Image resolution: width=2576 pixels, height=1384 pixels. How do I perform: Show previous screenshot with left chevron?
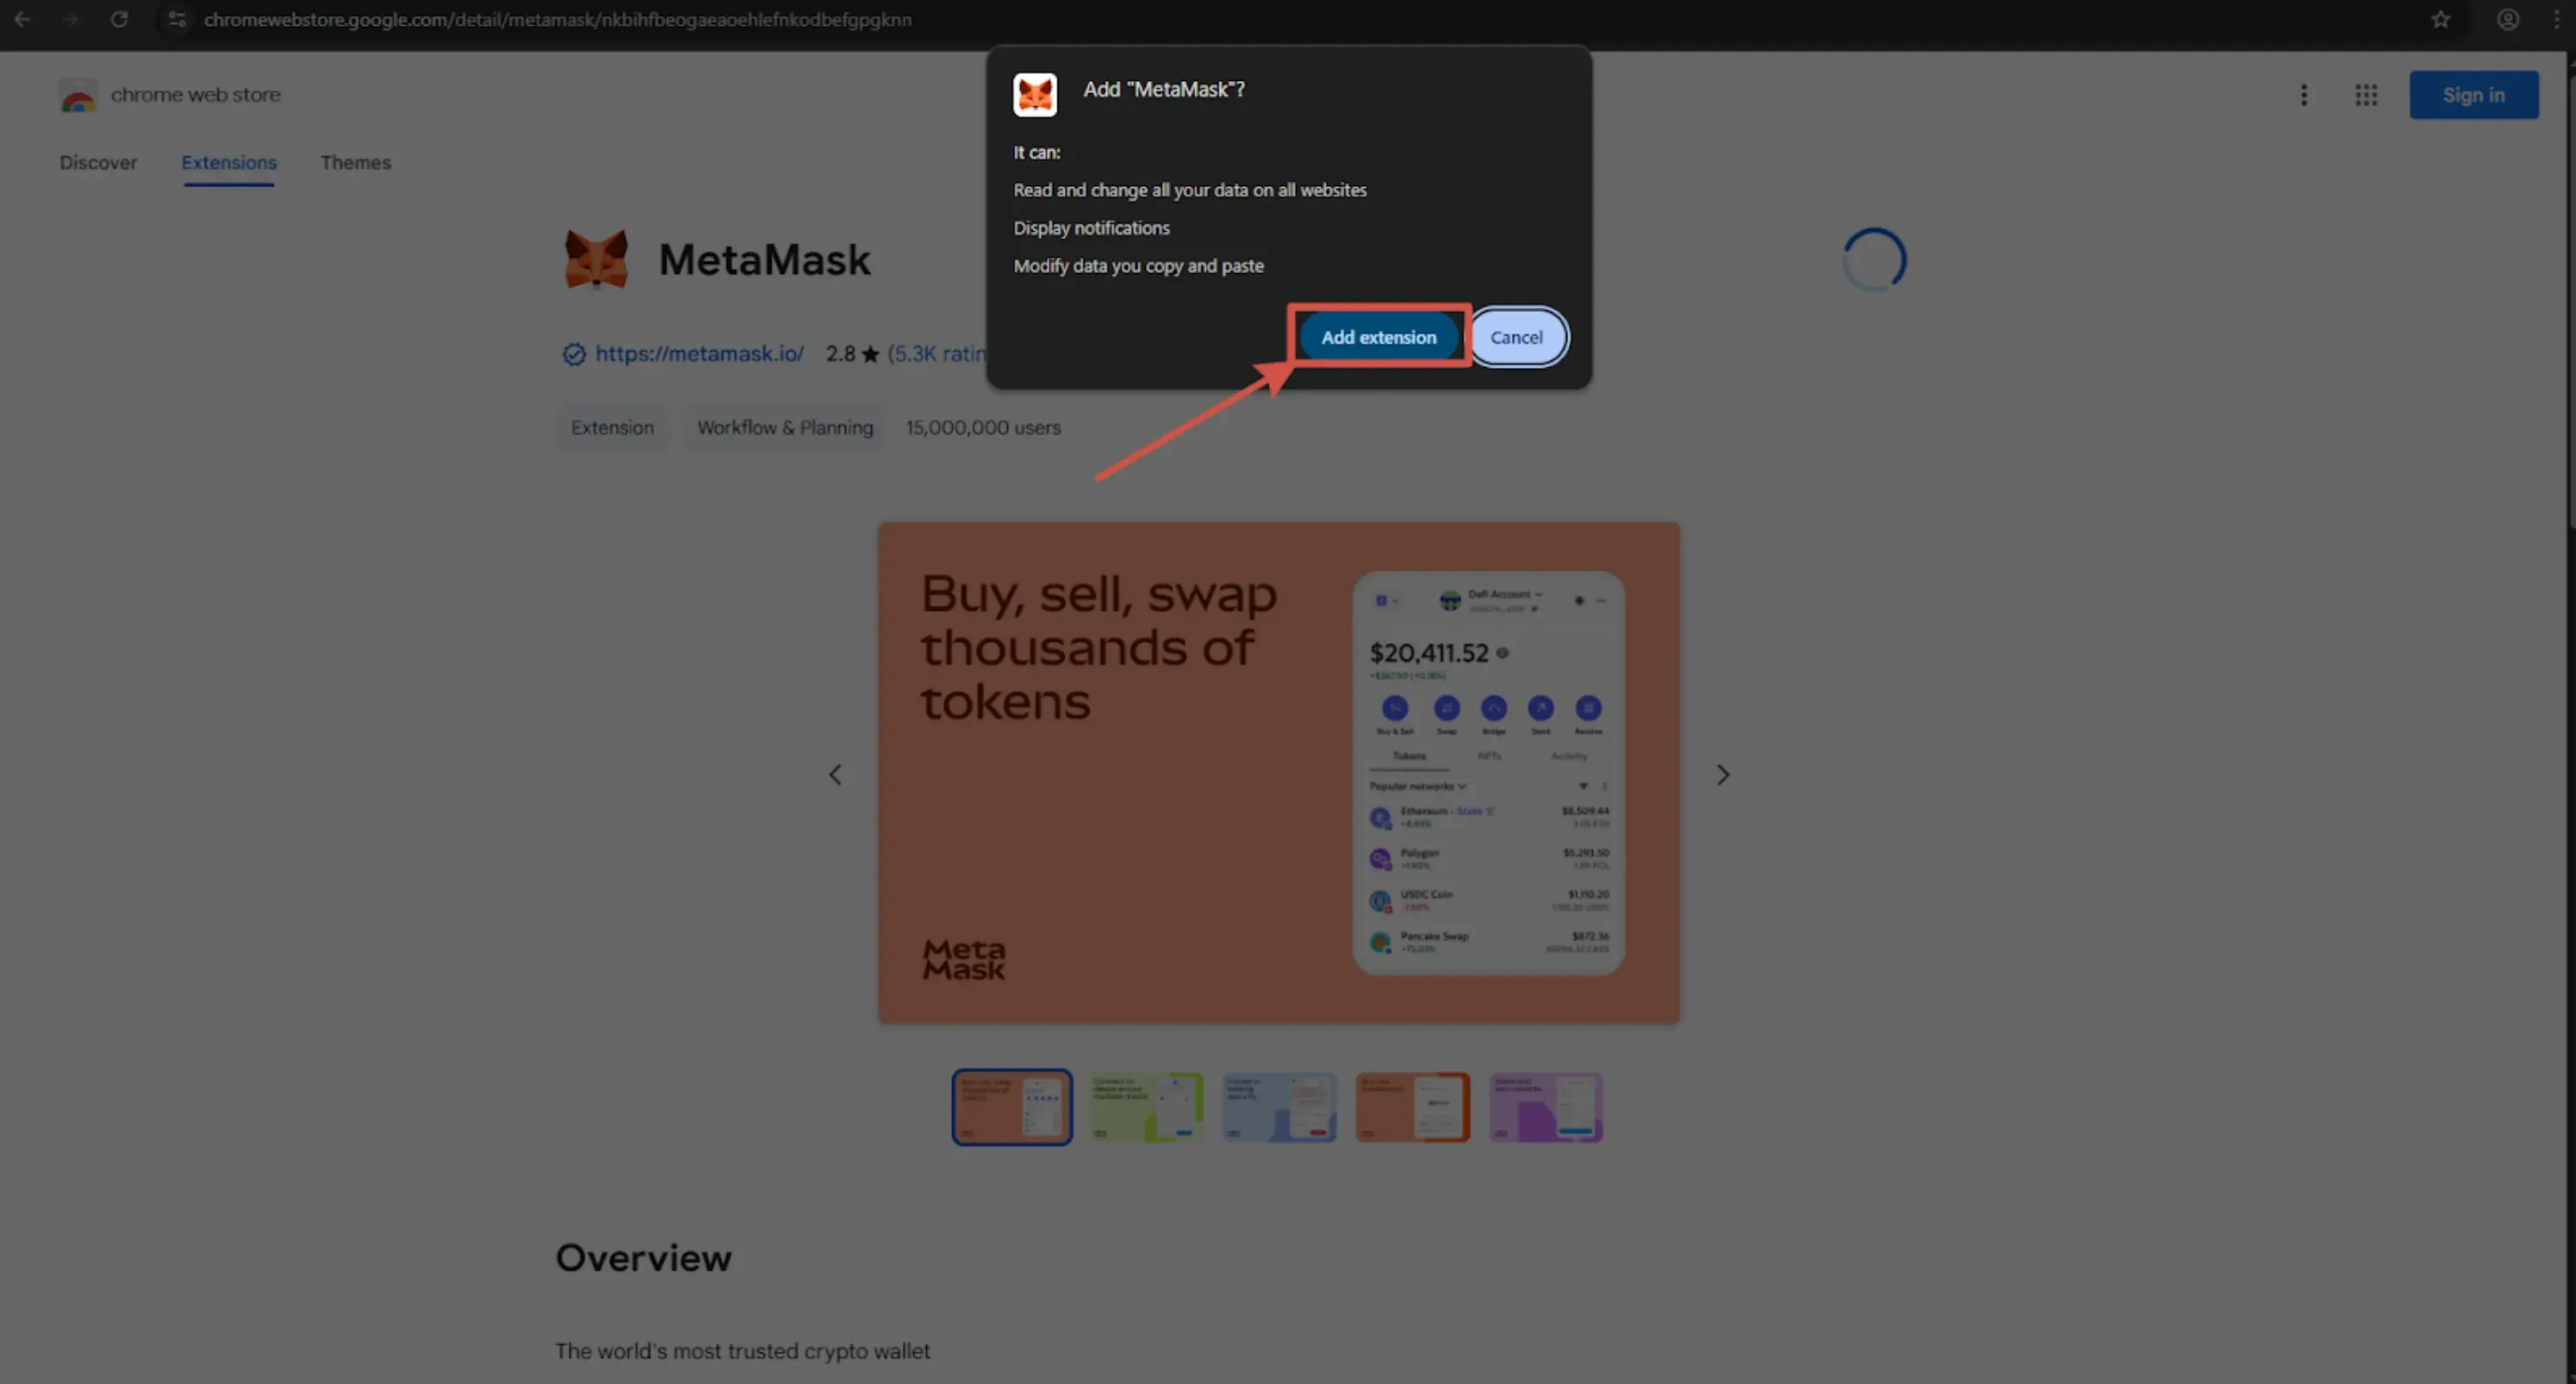click(835, 775)
